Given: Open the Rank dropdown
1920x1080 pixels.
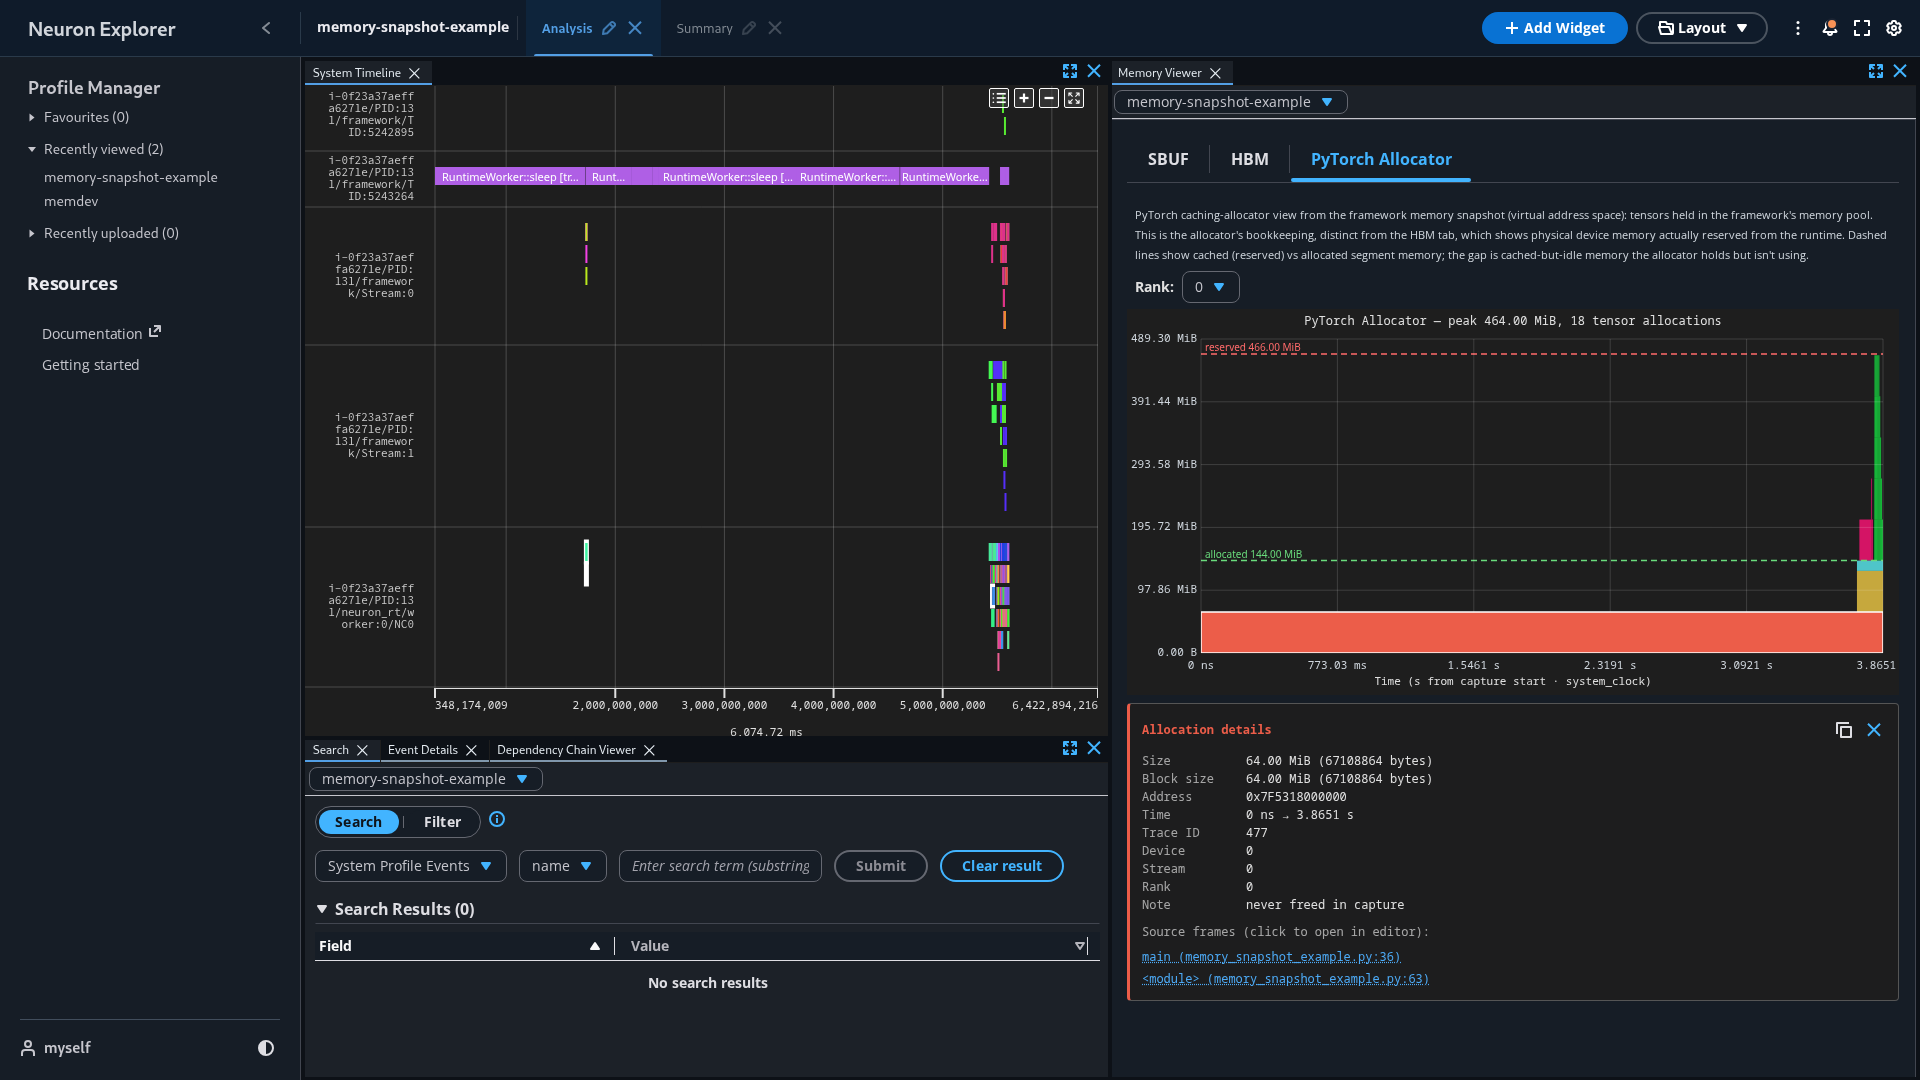Looking at the screenshot, I should (1210, 287).
